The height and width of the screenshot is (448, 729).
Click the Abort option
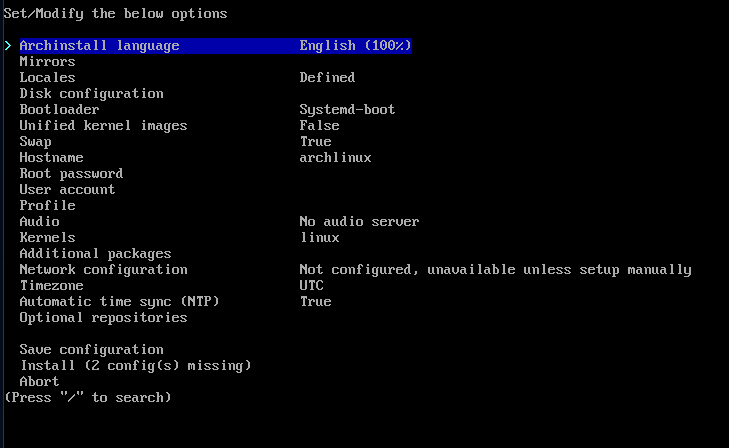[x=39, y=382]
